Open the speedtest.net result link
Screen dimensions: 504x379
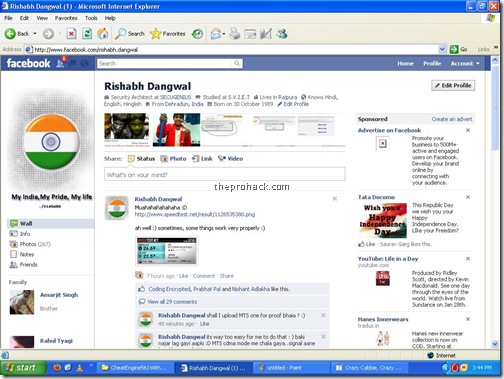click(x=195, y=214)
